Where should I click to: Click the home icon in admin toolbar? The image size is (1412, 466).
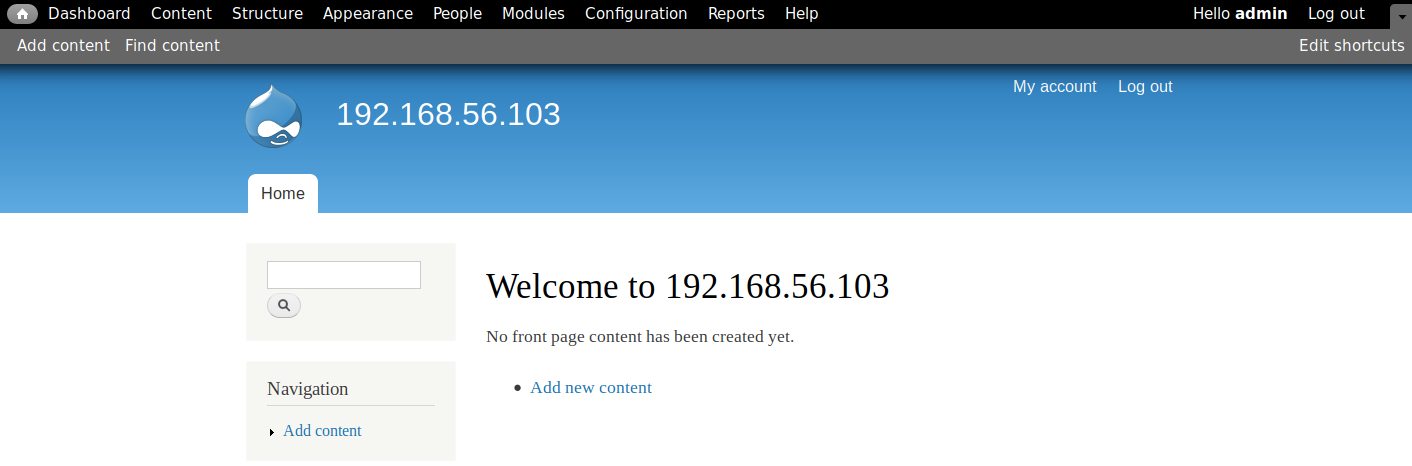click(22, 14)
